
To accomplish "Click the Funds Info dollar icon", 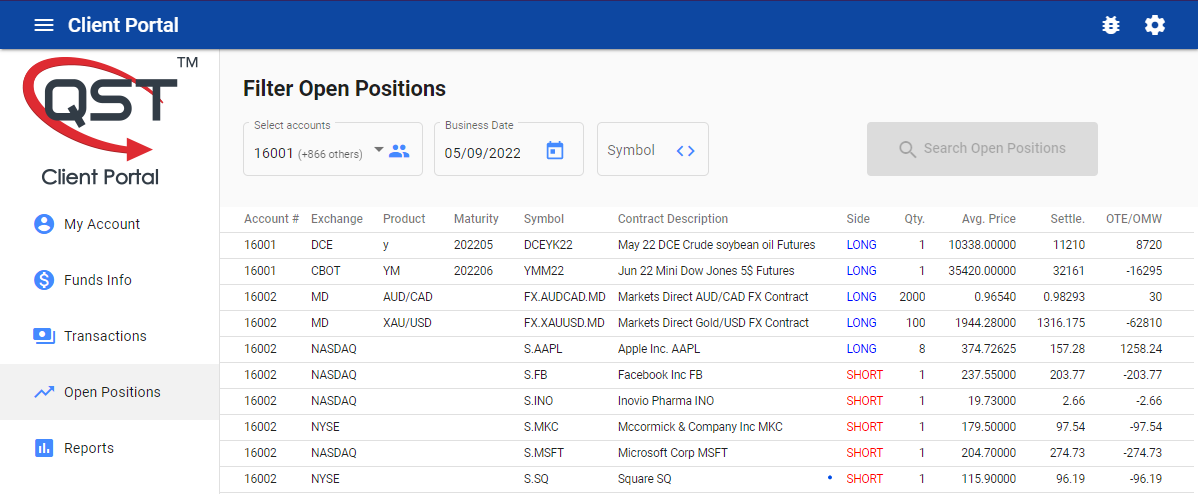I will click(44, 279).
